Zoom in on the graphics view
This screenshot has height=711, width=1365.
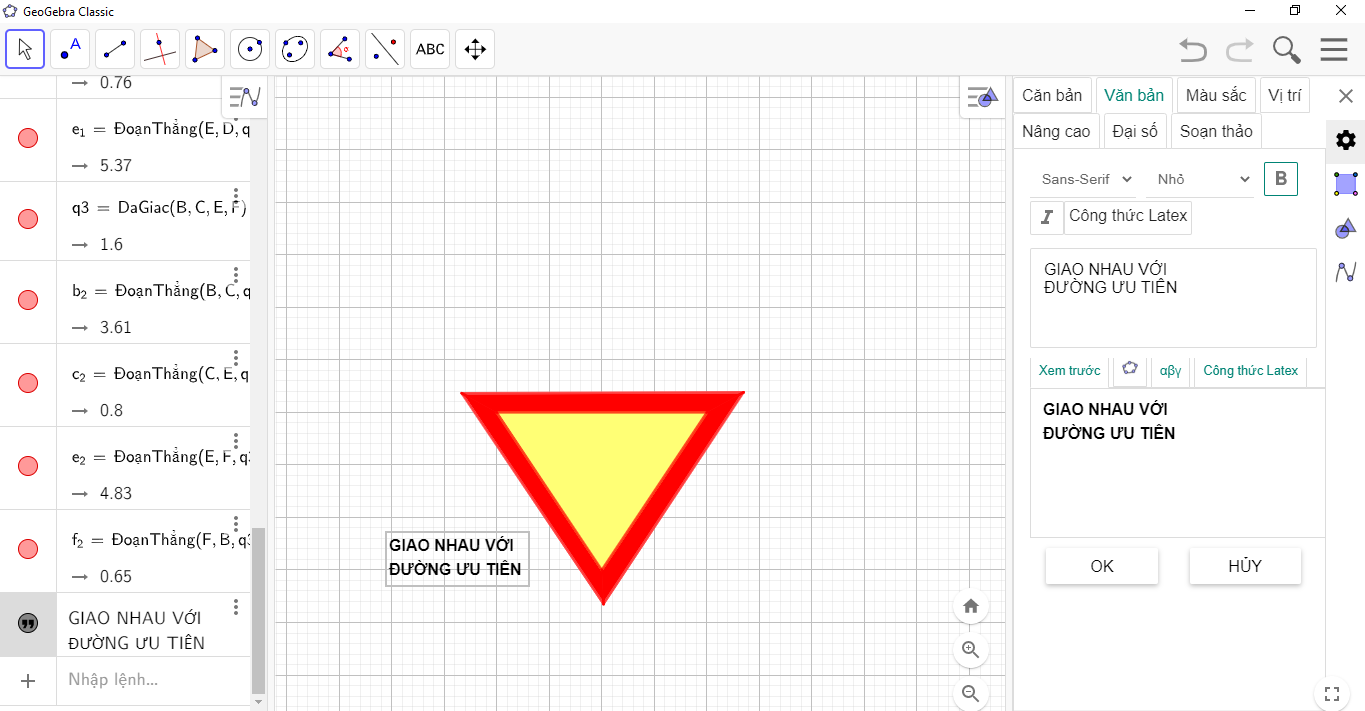pyautogui.click(x=969, y=649)
